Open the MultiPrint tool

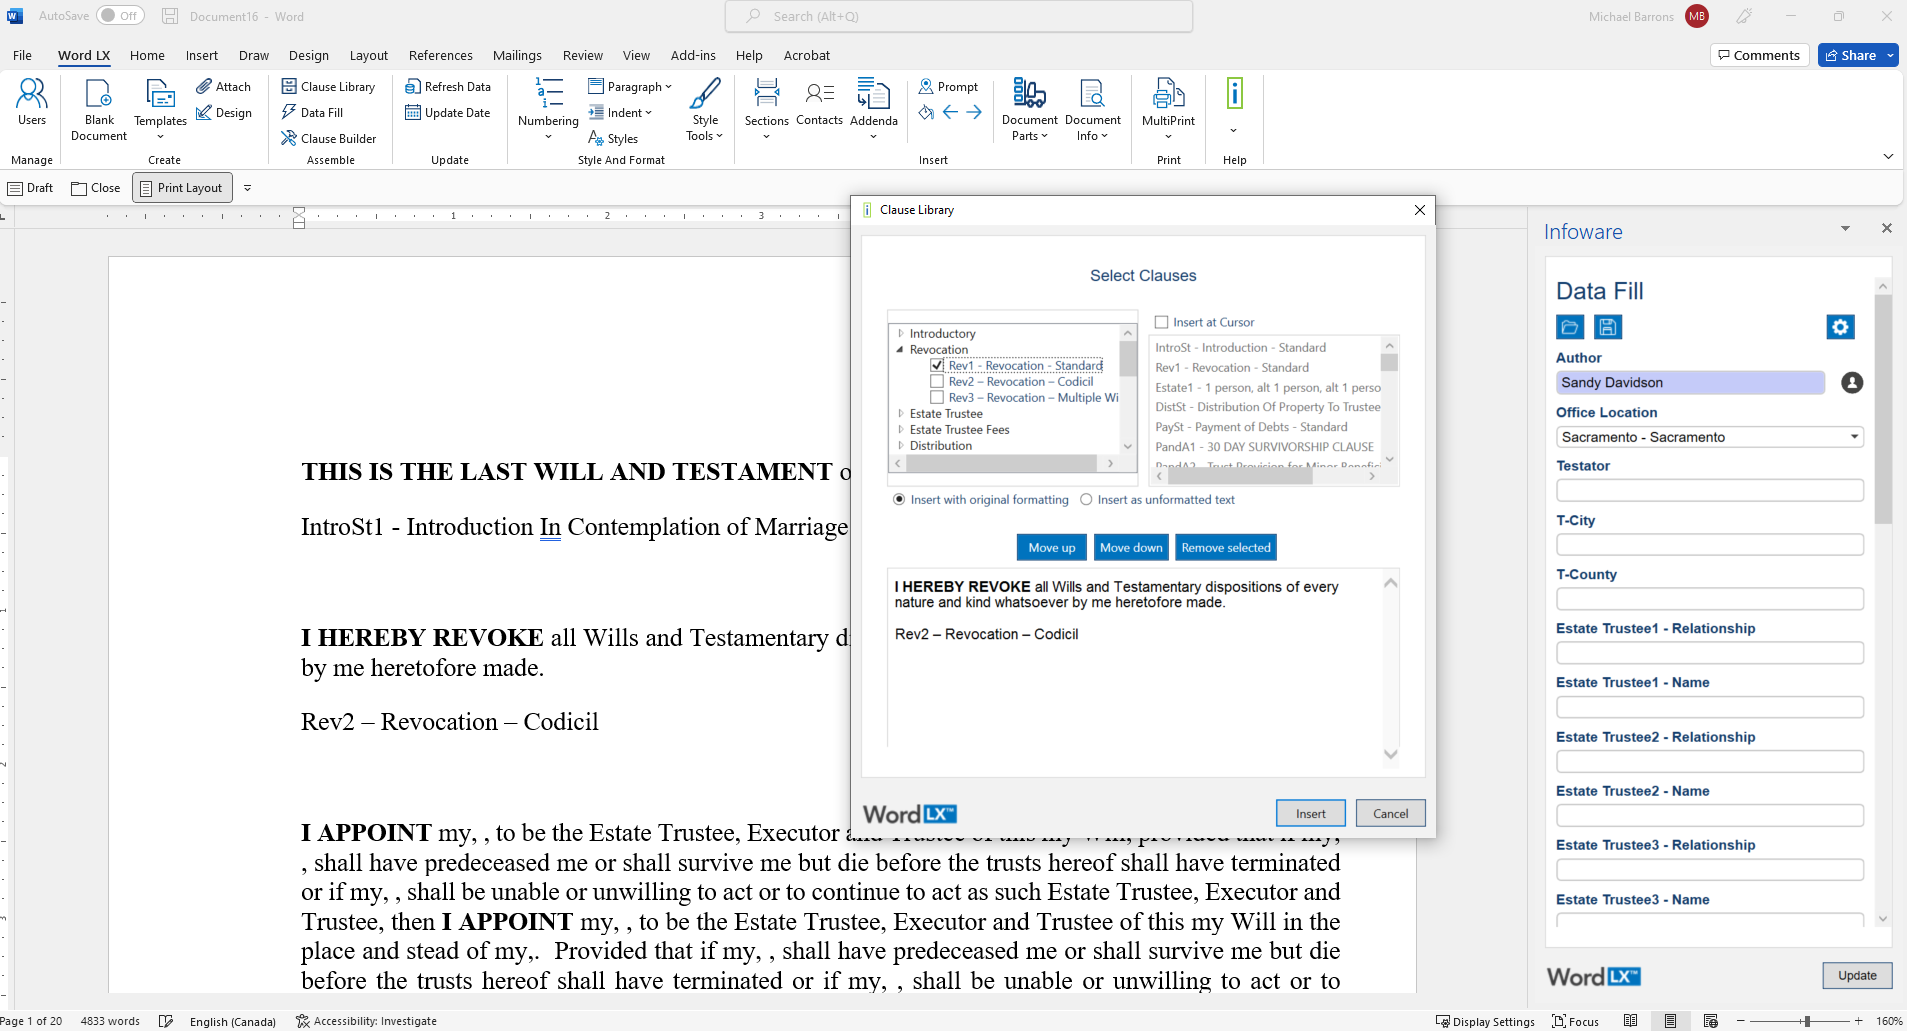1168,105
